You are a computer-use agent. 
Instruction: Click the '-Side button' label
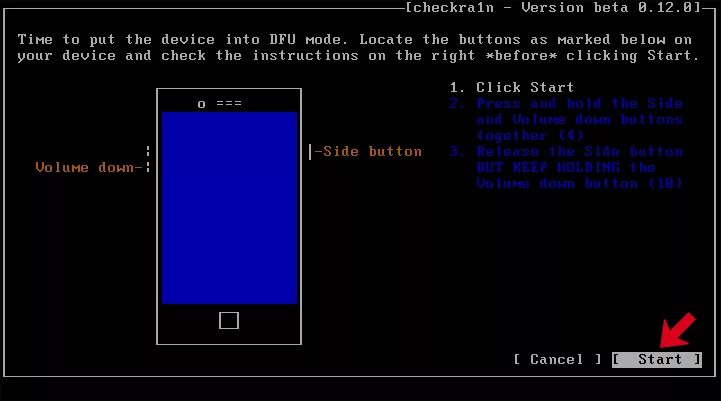coord(368,151)
